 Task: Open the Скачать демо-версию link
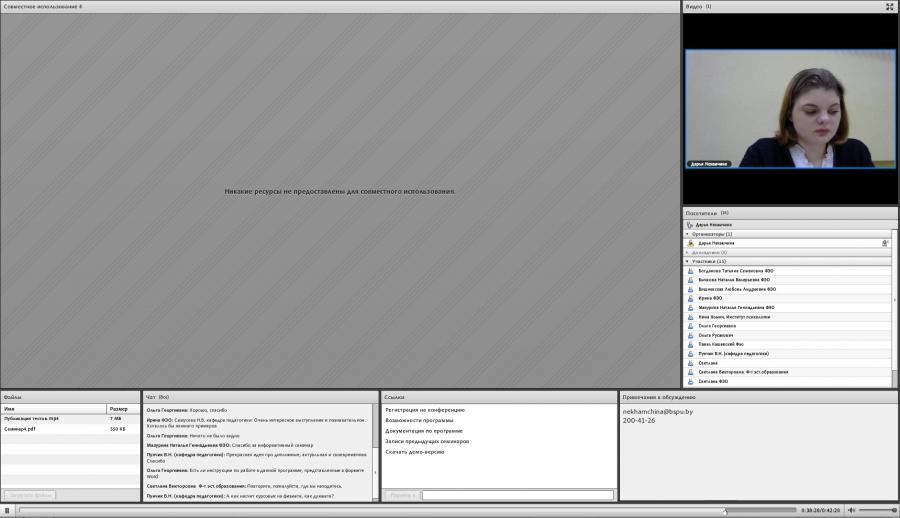[414, 452]
